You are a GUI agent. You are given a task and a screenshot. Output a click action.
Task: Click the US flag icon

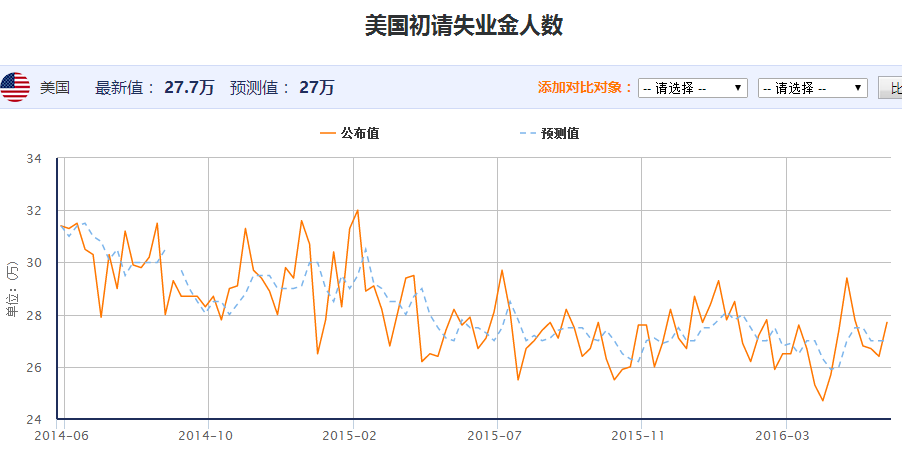(x=15, y=88)
